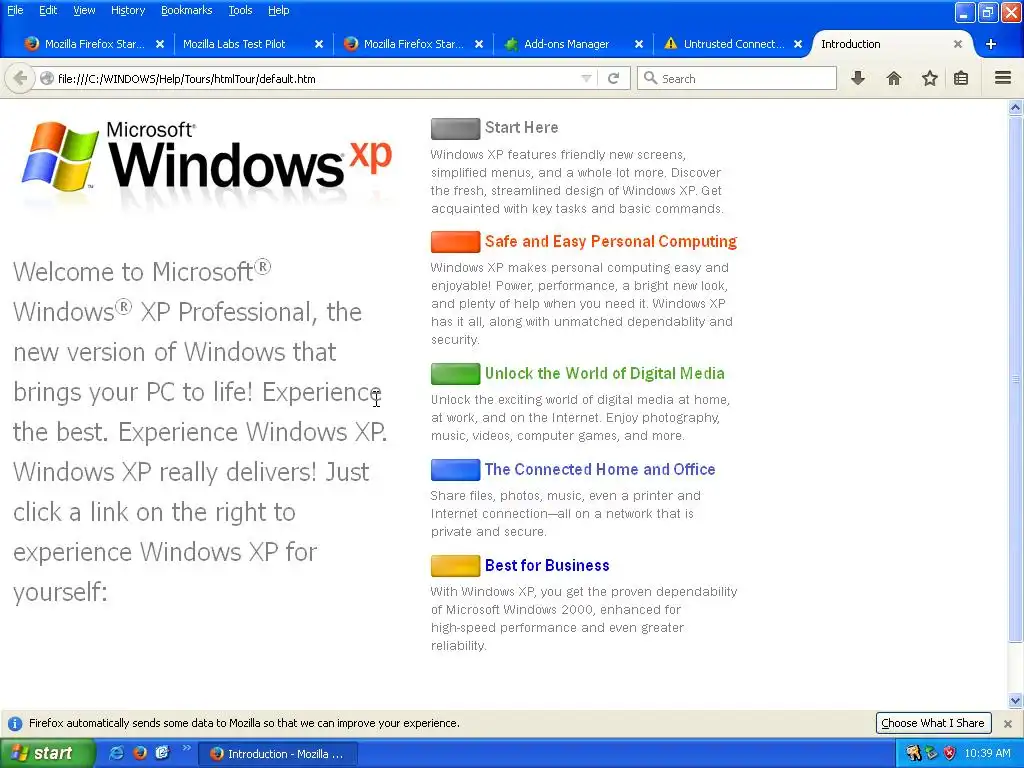Launch Firefox from Quick Launch bar

pyautogui.click(x=140, y=753)
